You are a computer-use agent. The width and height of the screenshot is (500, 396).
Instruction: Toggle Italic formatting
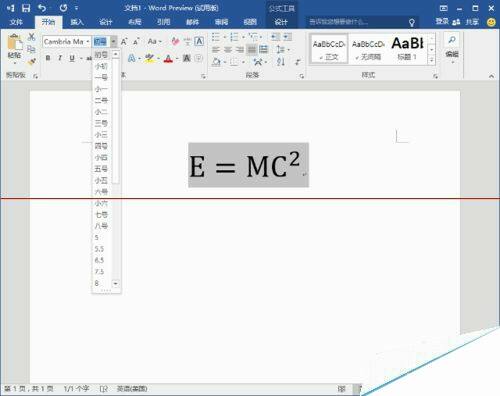point(60,58)
